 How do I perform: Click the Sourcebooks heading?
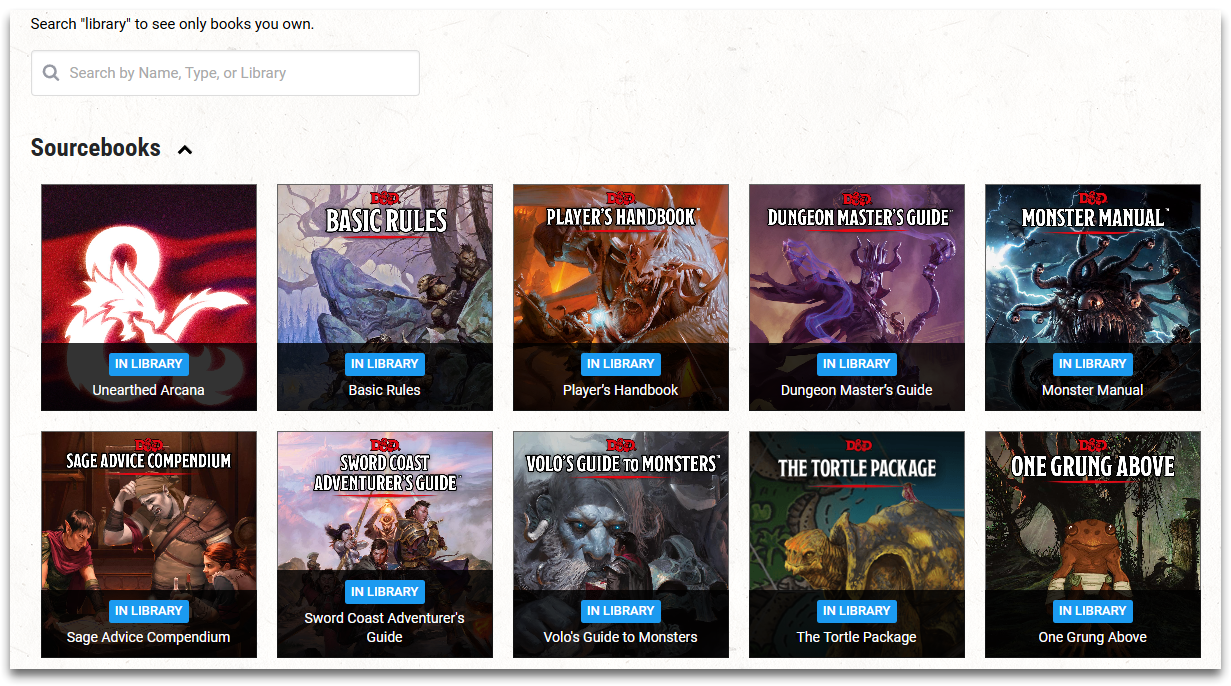click(x=95, y=148)
